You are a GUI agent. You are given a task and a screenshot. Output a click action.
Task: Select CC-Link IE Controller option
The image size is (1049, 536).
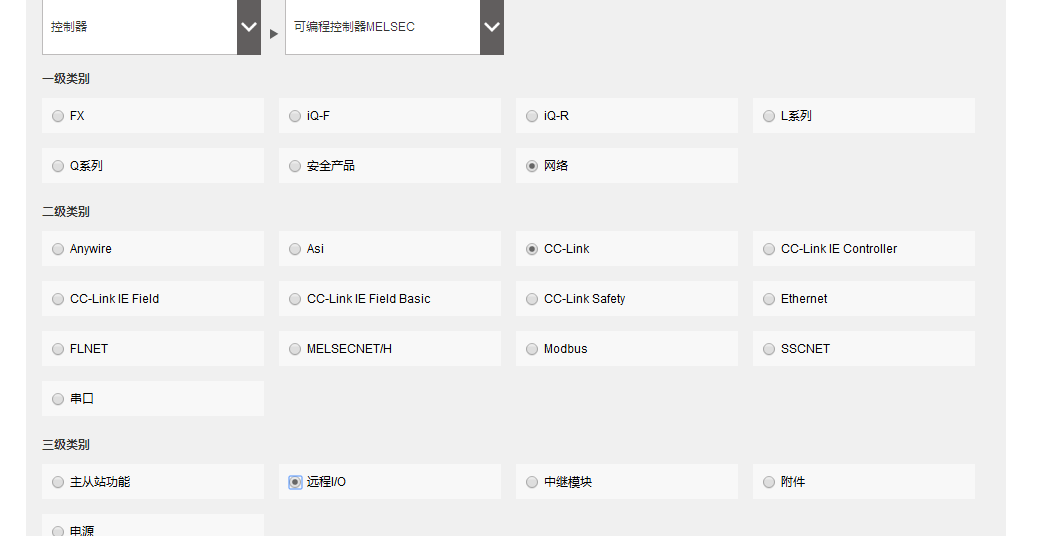pos(769,249)
